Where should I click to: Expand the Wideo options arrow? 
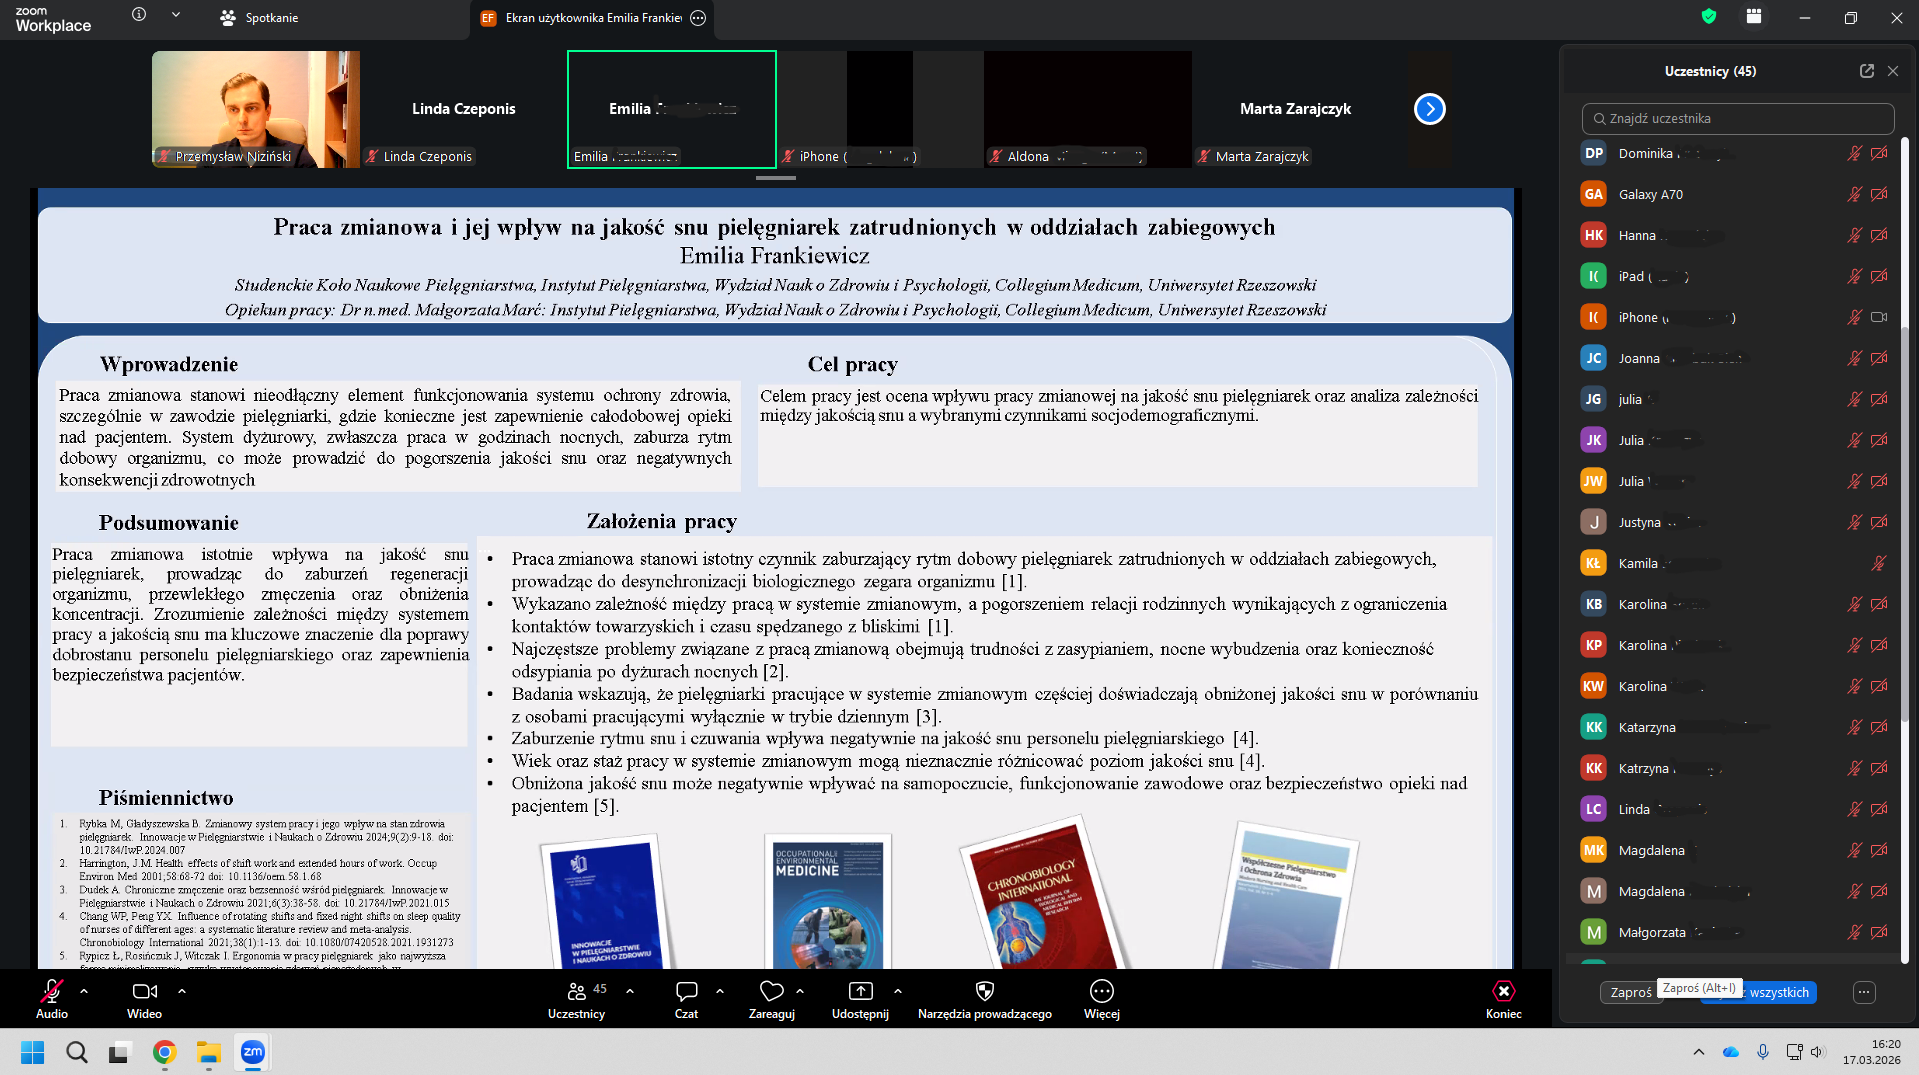(x=182, y=991)
